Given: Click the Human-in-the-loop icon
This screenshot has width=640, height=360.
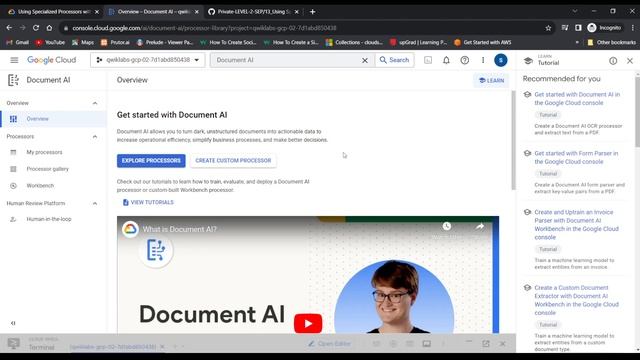Looking at the screenshot, I should (x=13, y=219).
